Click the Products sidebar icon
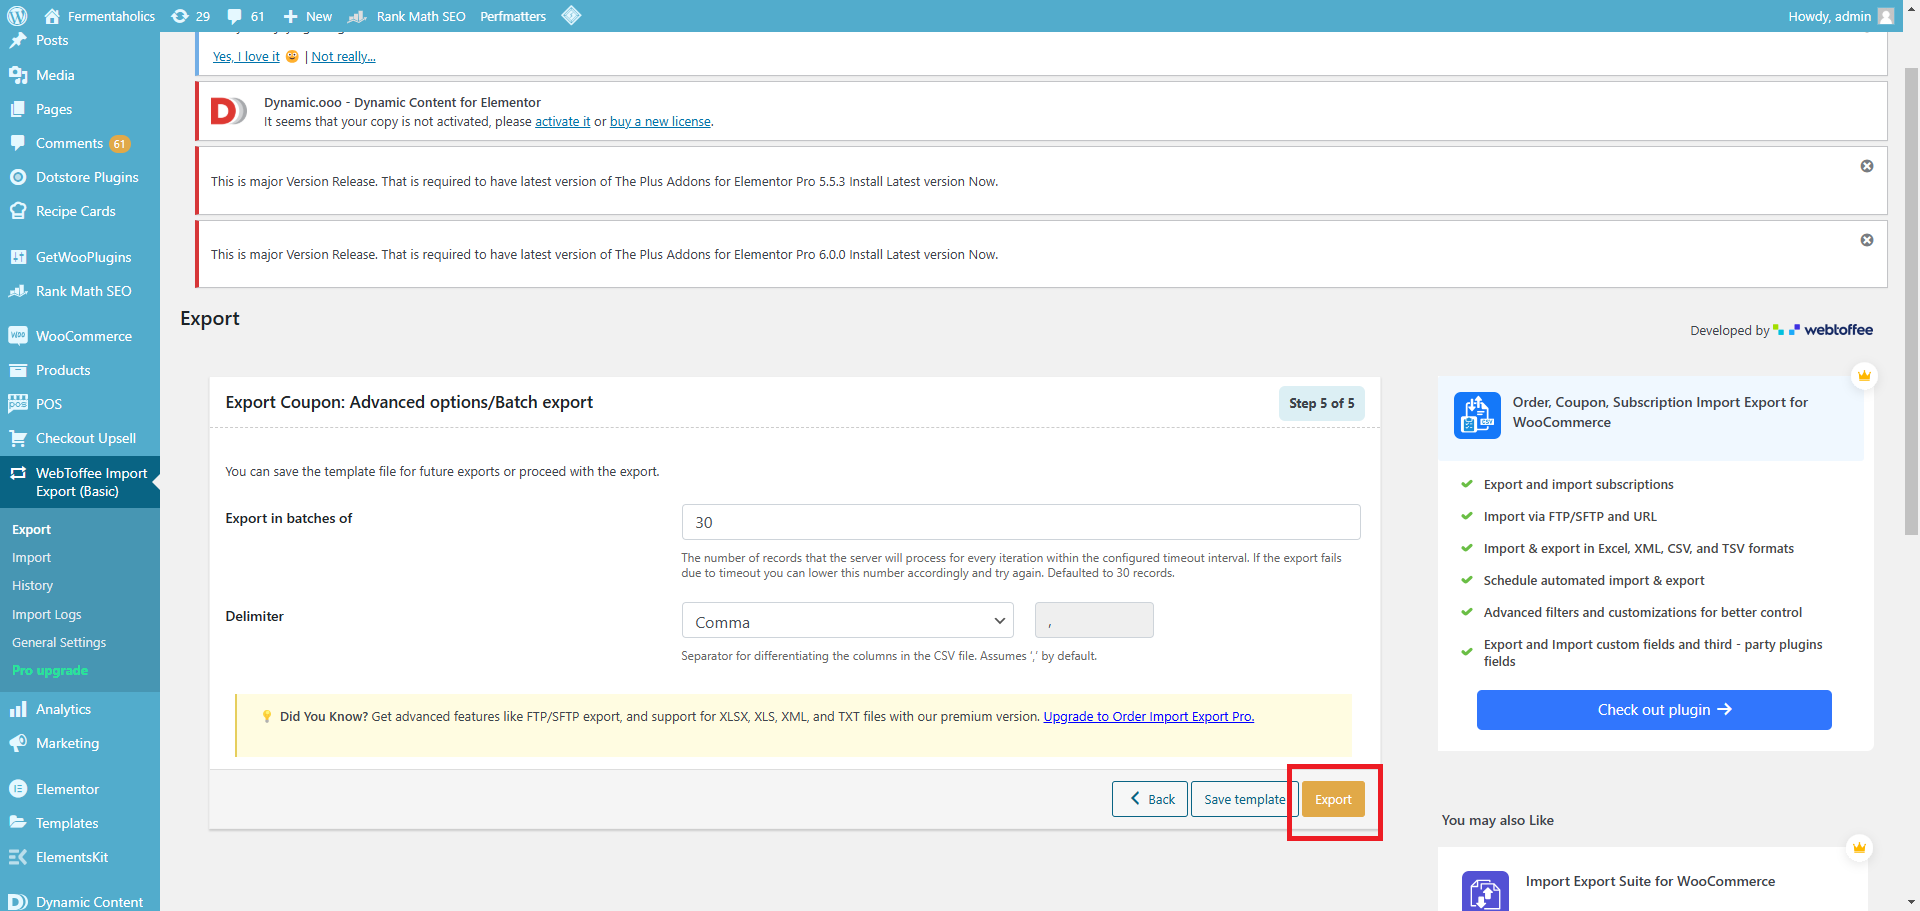Screen dimensions: 1920x911 point(18,370)
